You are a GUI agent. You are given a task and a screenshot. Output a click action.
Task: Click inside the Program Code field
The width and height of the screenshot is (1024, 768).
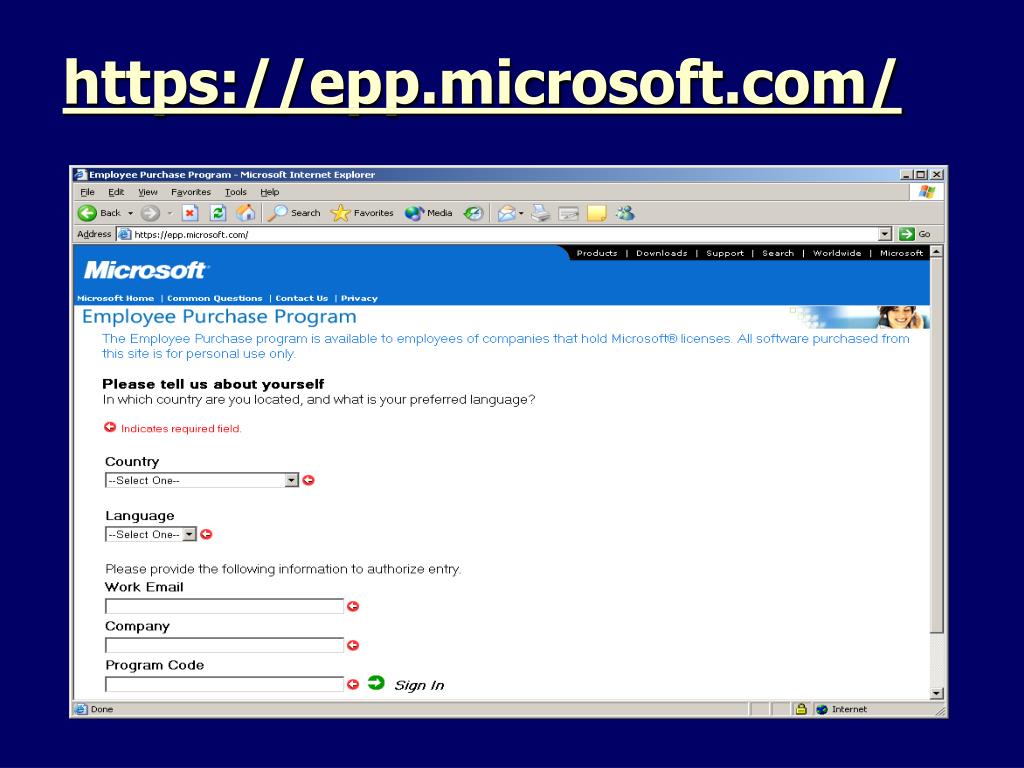pyautogui.click(x=224, y=684)
